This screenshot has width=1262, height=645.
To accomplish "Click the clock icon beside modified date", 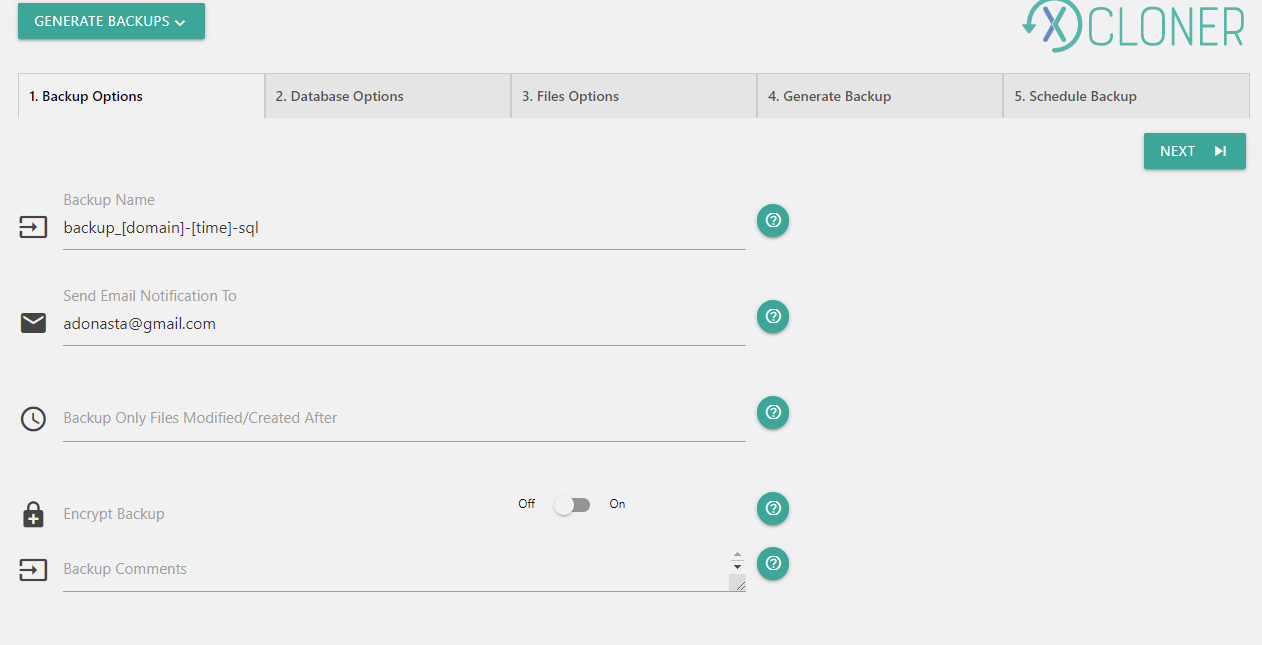I will click(x=33, y=419).
